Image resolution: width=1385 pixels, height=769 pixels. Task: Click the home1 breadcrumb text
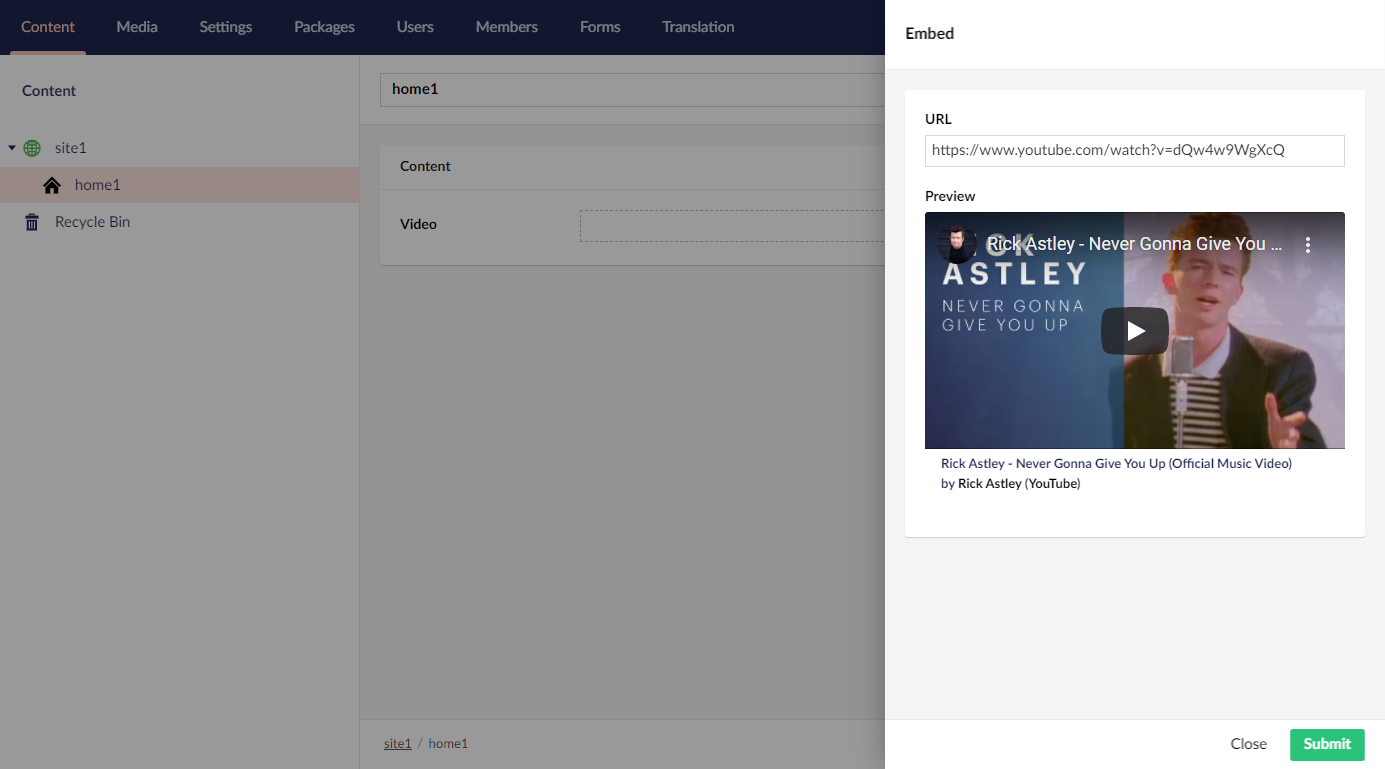click(448, 744)
